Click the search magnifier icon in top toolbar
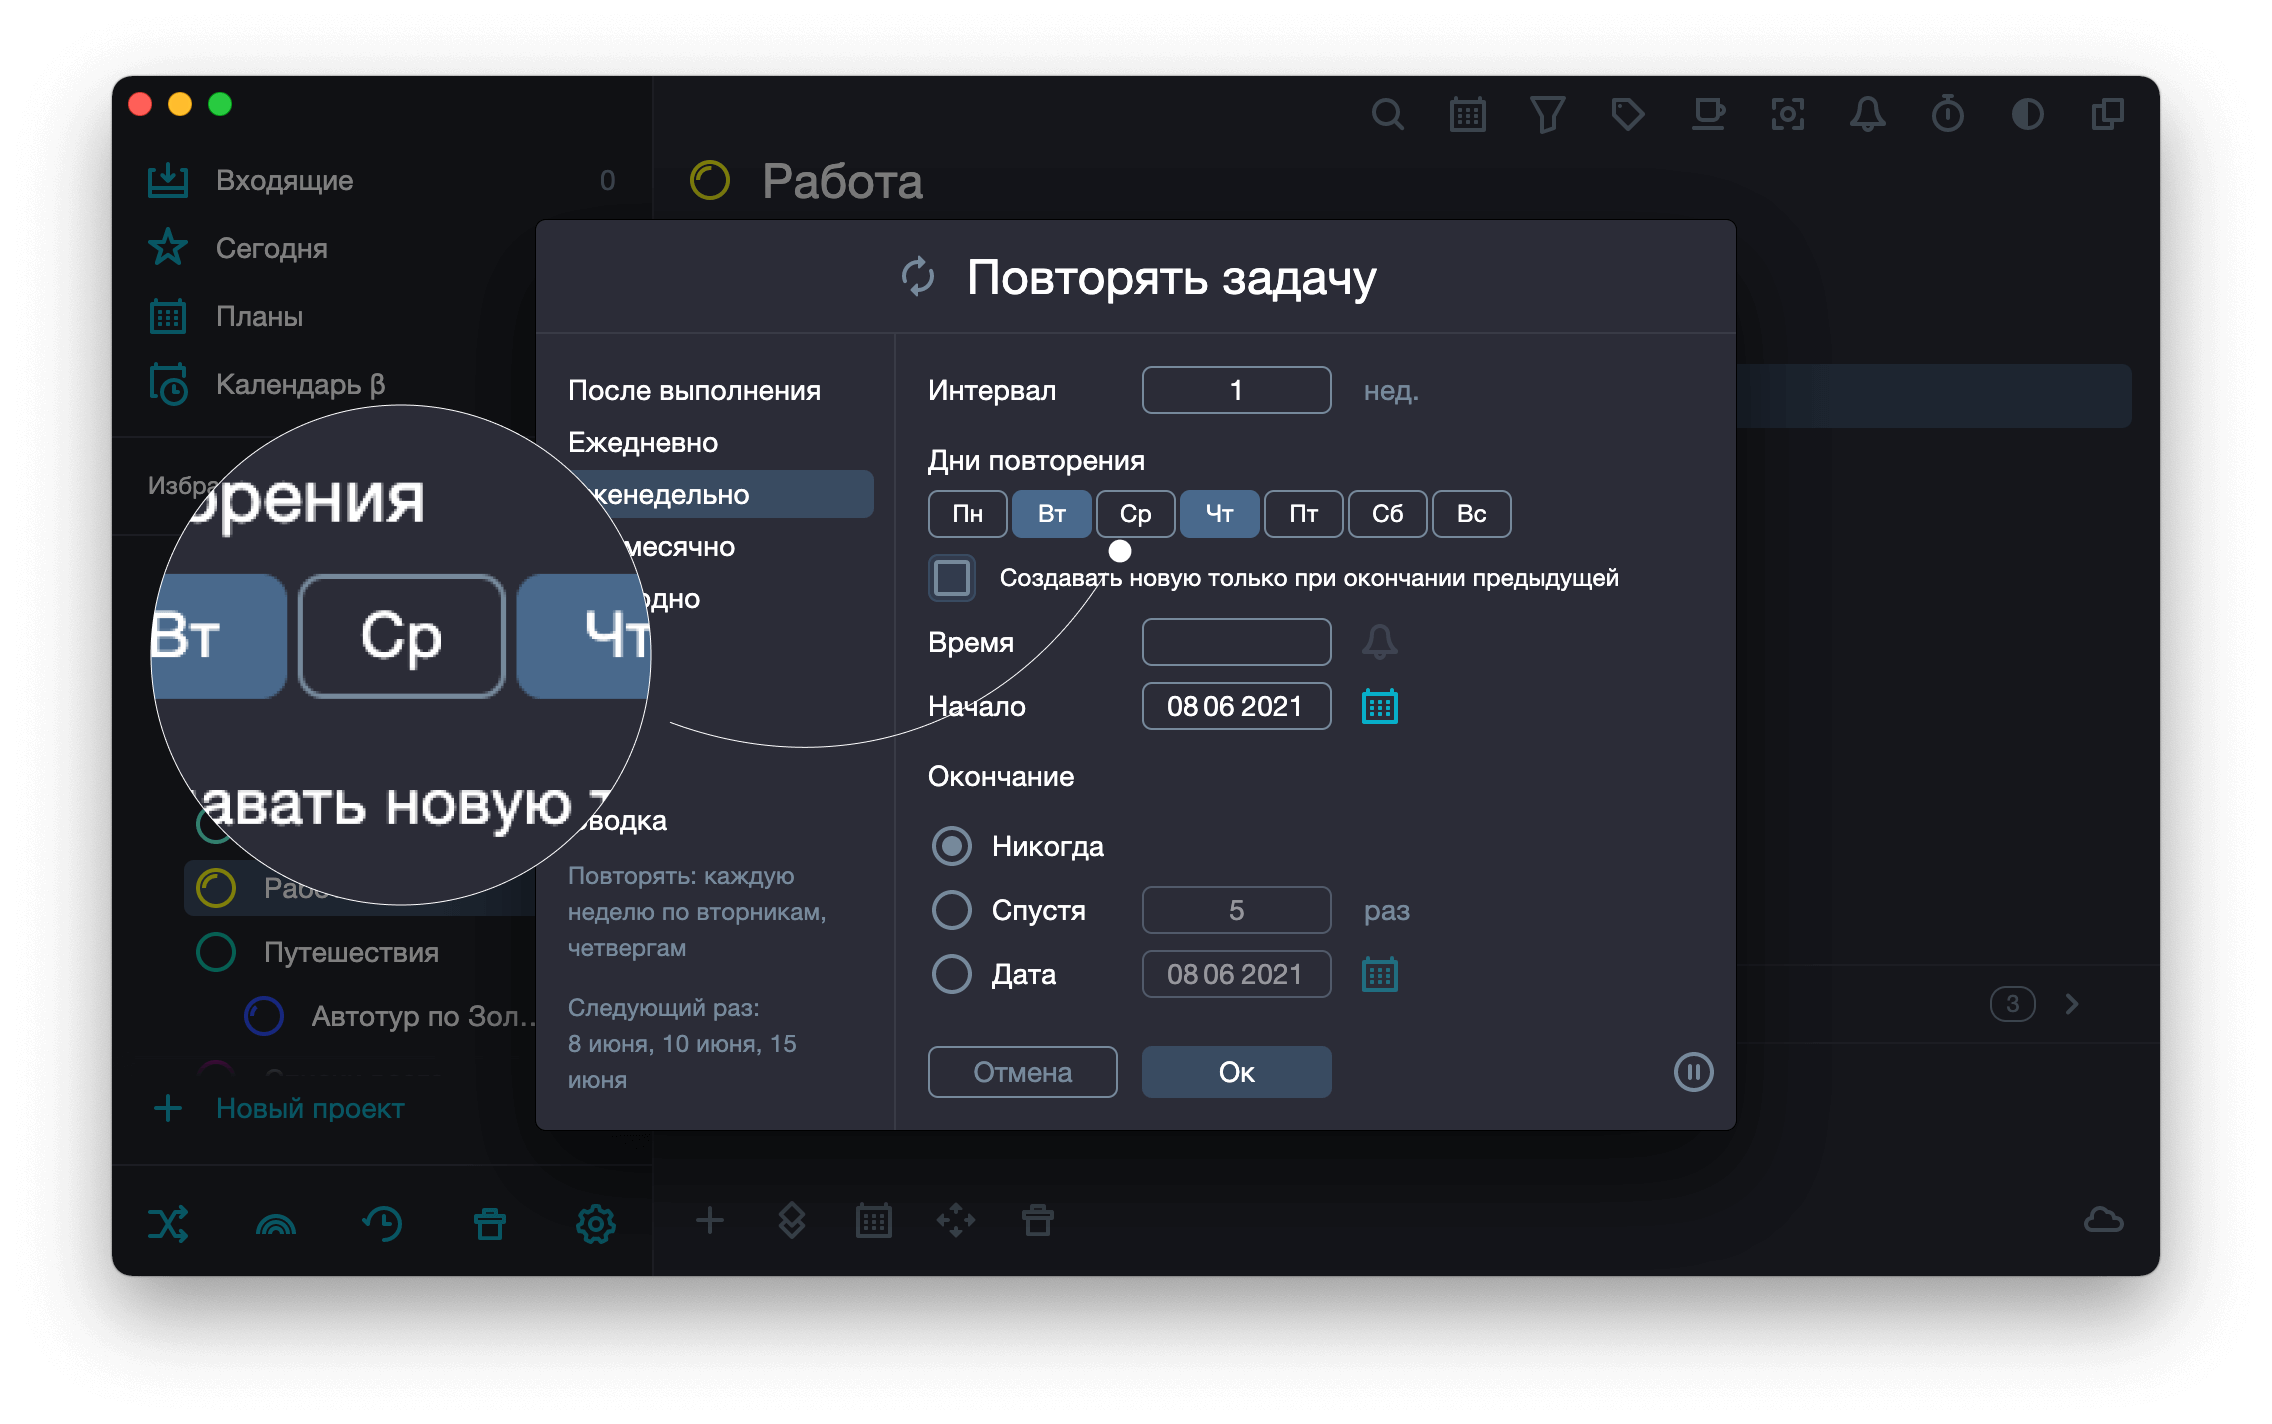2272x1424 pixels. pyautogui.click(x=1387, y=115)
